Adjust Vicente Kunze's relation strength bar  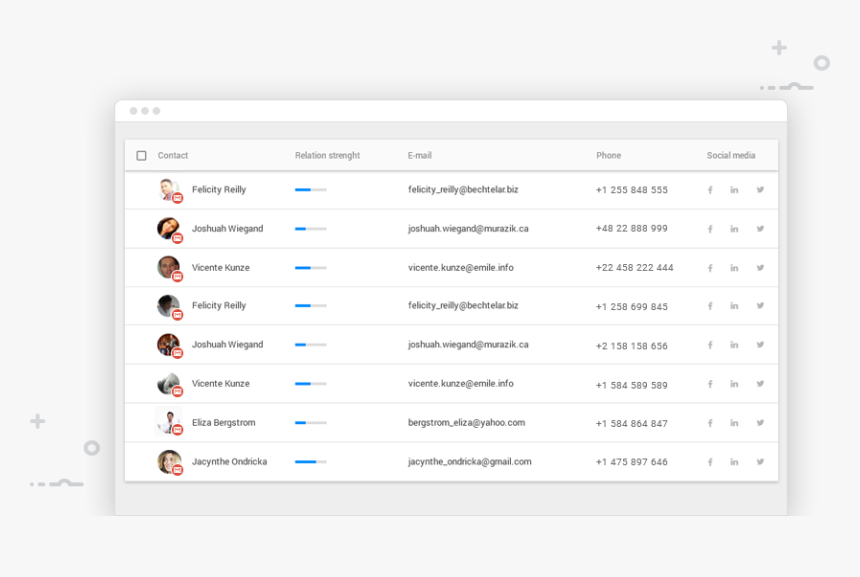[x=310, y=267]
